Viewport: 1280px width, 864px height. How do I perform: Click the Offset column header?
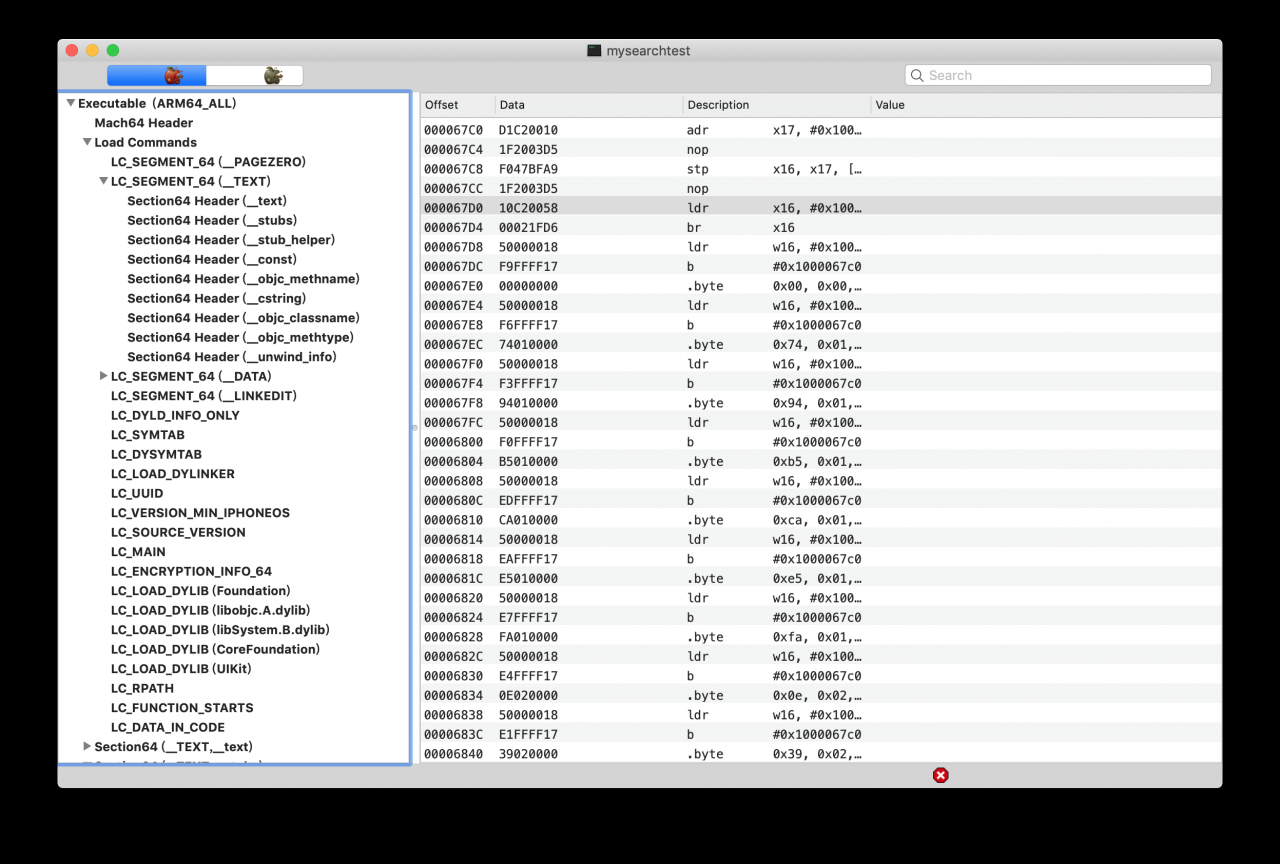pyautogui.click(x=457, y=105)
